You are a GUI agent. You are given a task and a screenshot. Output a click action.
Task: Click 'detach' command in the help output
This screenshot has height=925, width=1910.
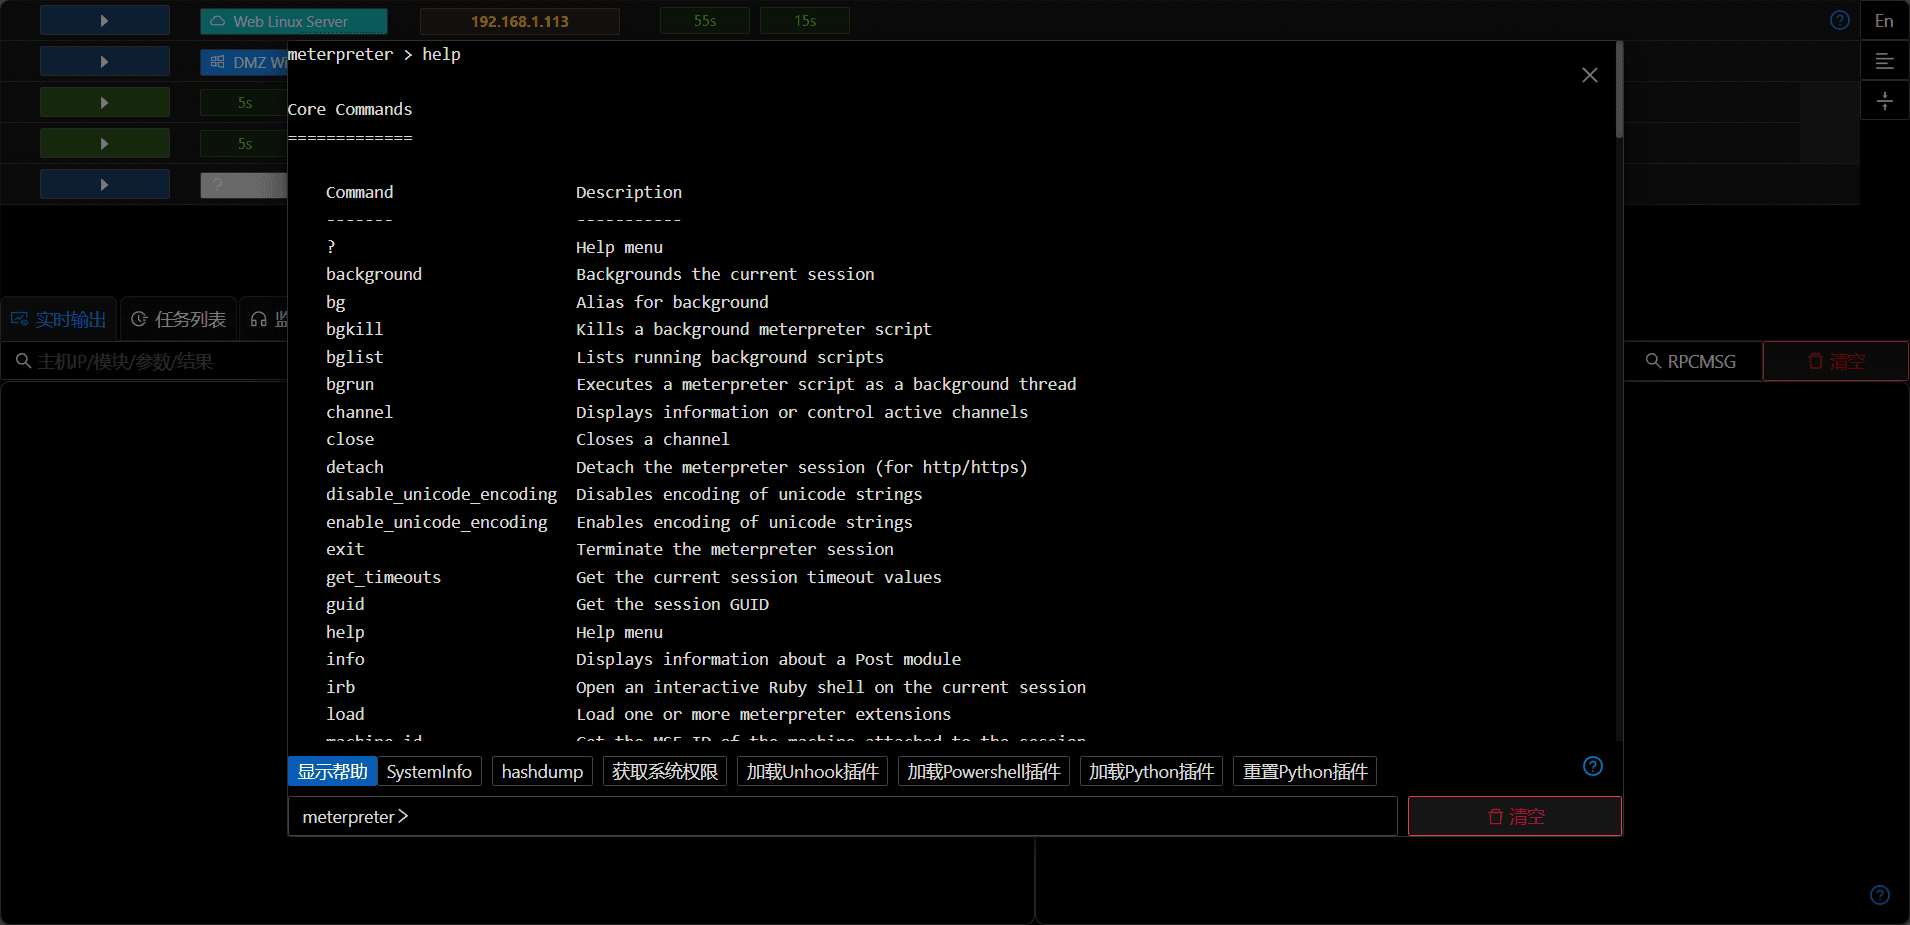tap(355, 467)
